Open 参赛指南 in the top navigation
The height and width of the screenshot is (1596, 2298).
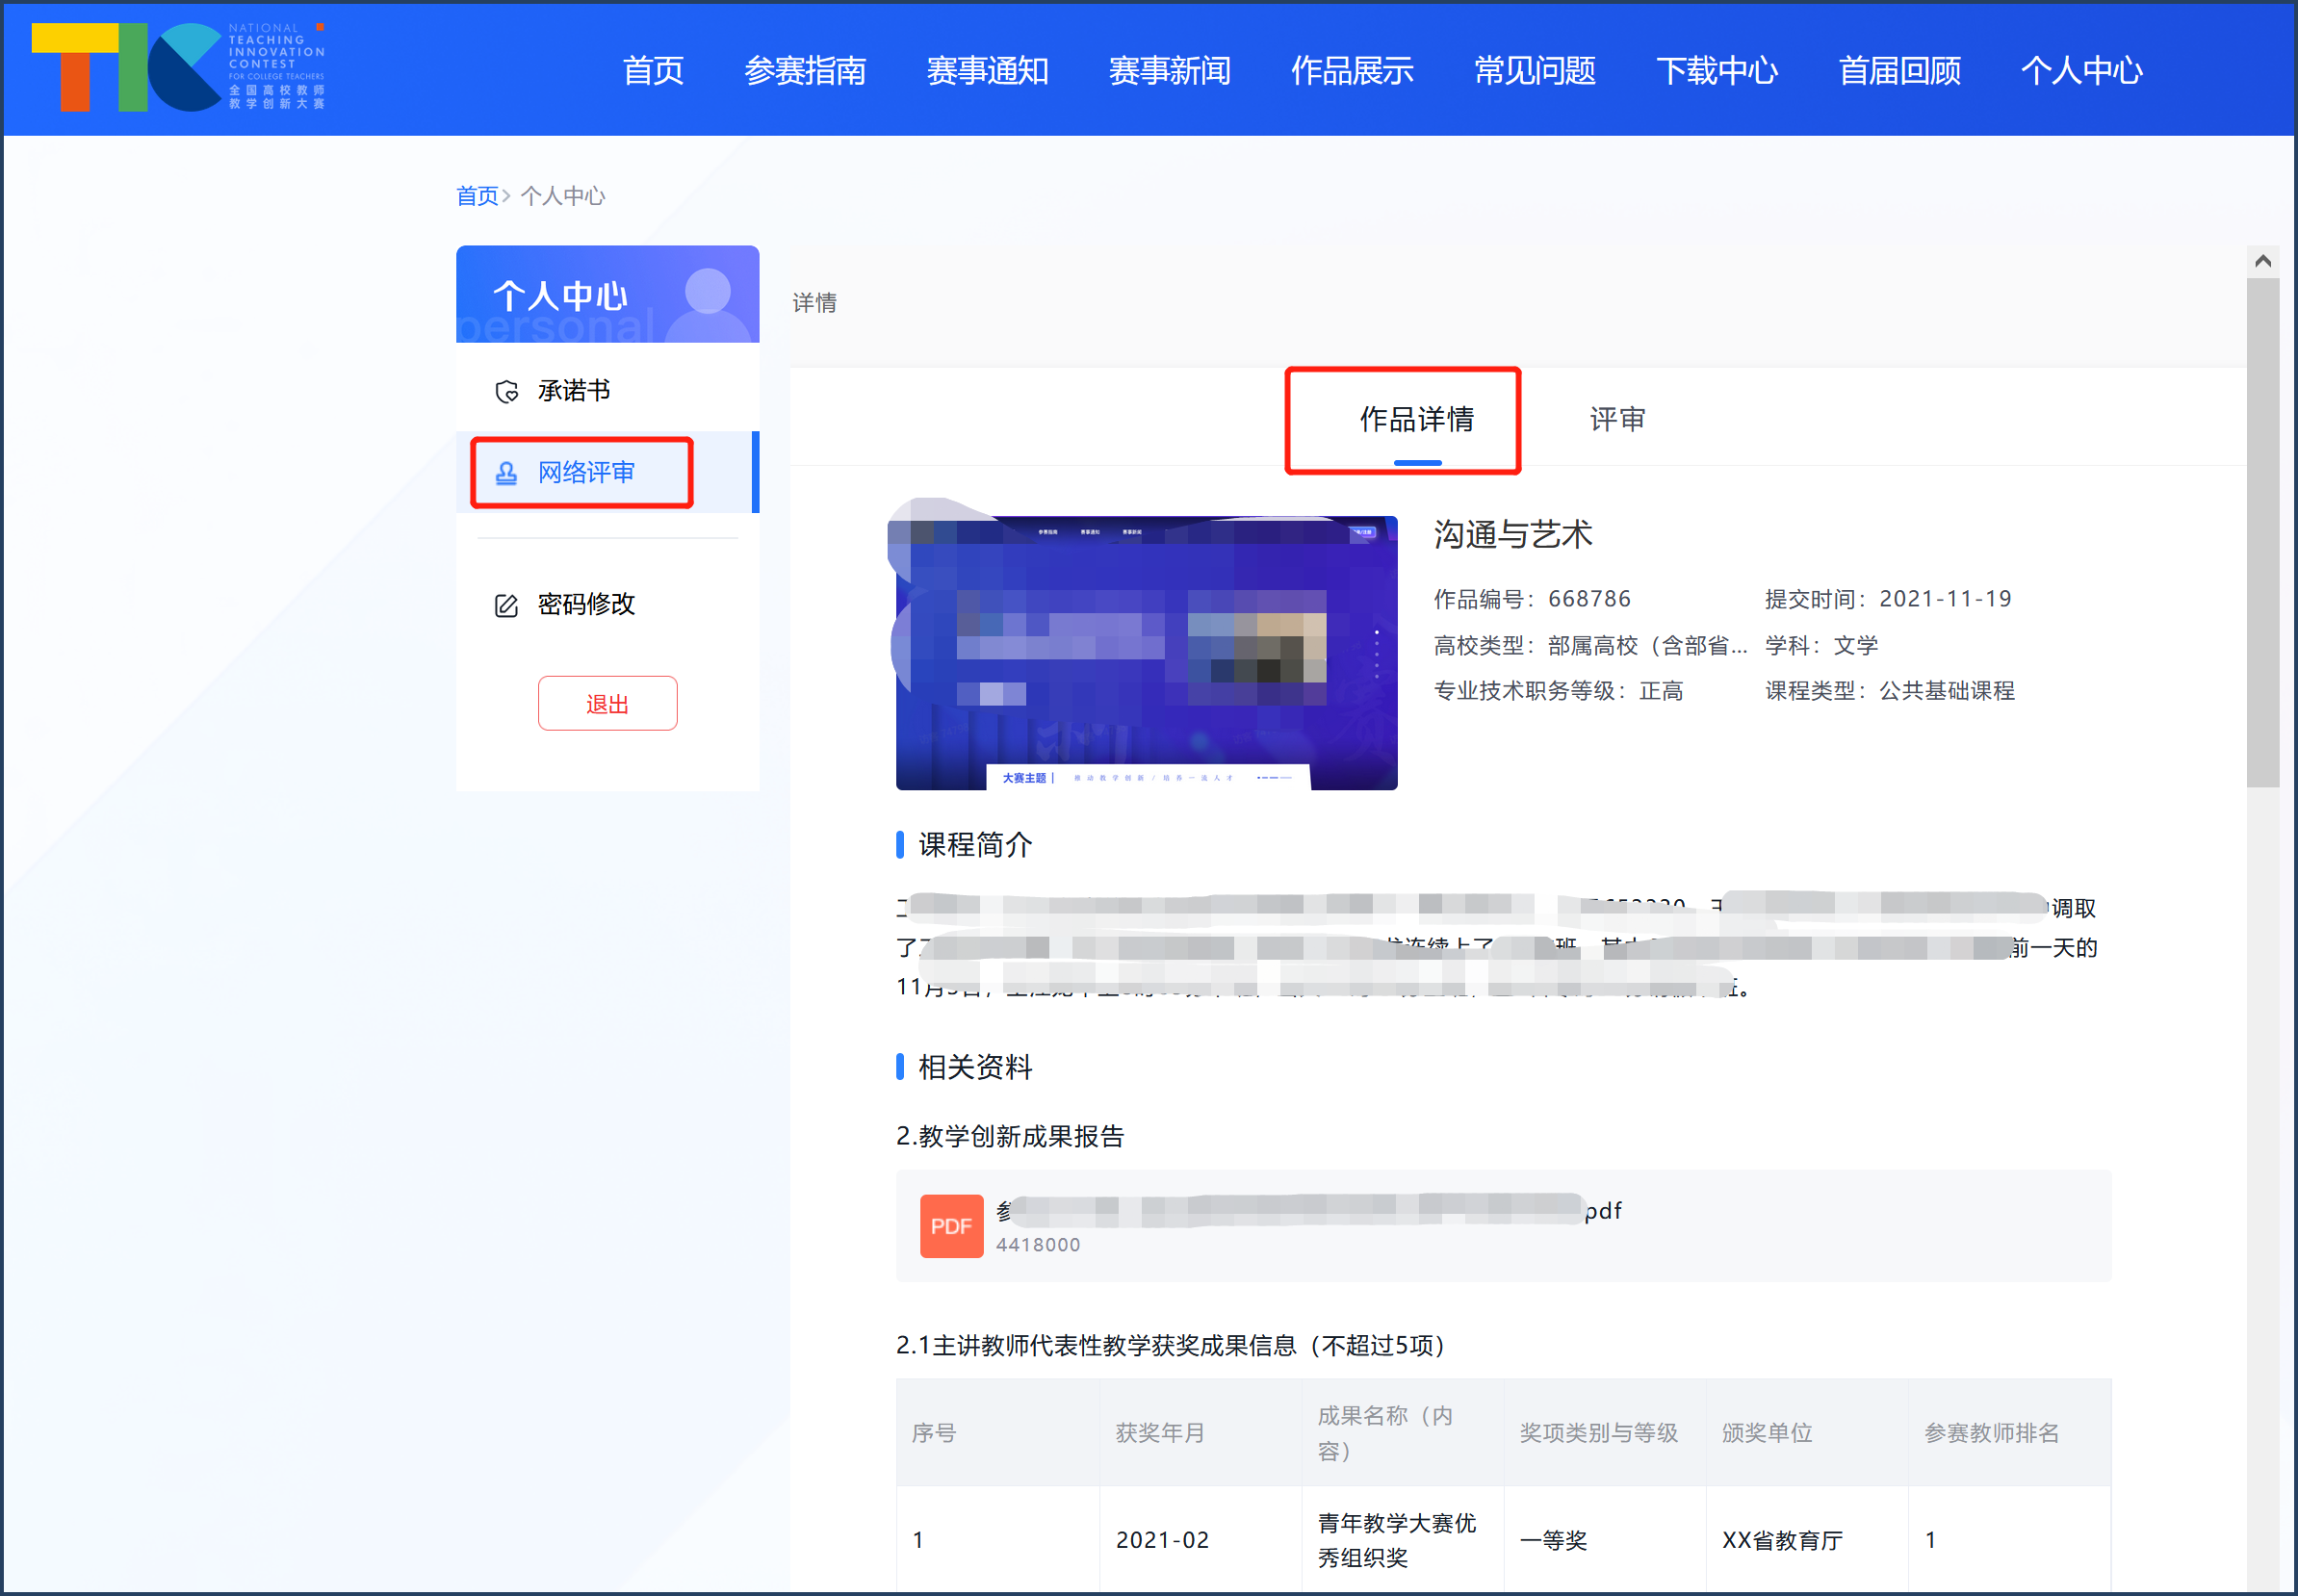pyautogui.click(x=805, y=70)
